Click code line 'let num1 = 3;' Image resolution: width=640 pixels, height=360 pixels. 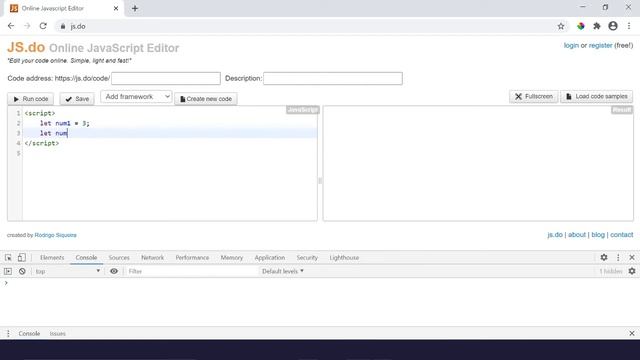pos(65,123)
